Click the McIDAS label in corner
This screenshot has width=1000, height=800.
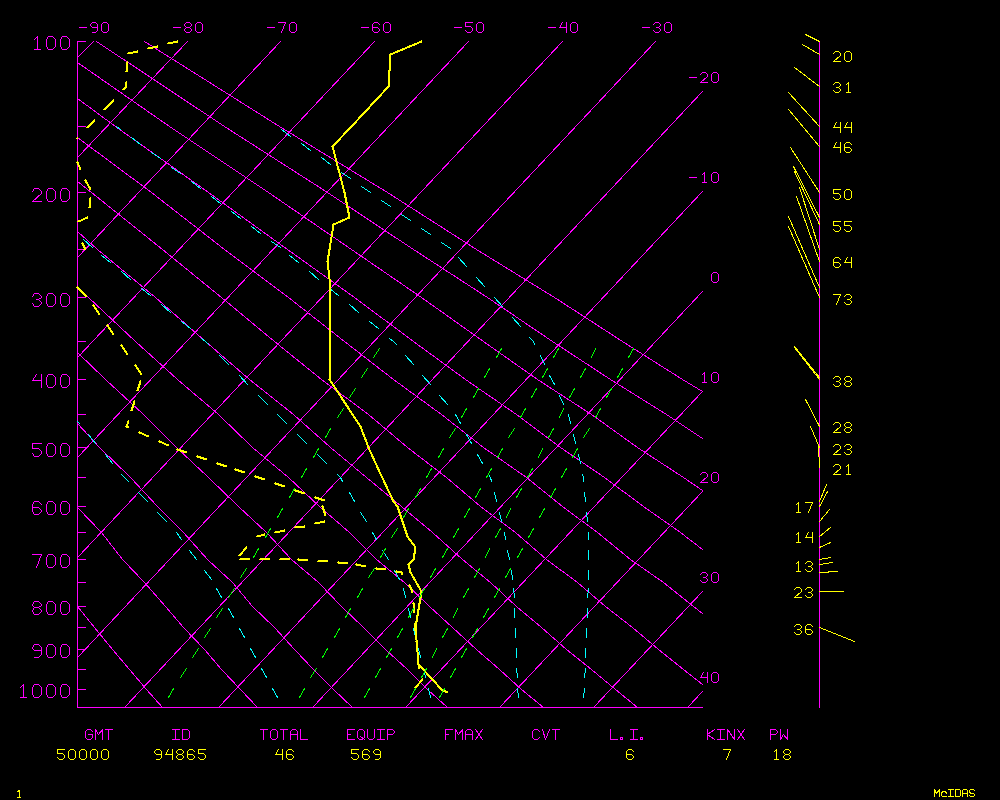[x=953, y=792]
